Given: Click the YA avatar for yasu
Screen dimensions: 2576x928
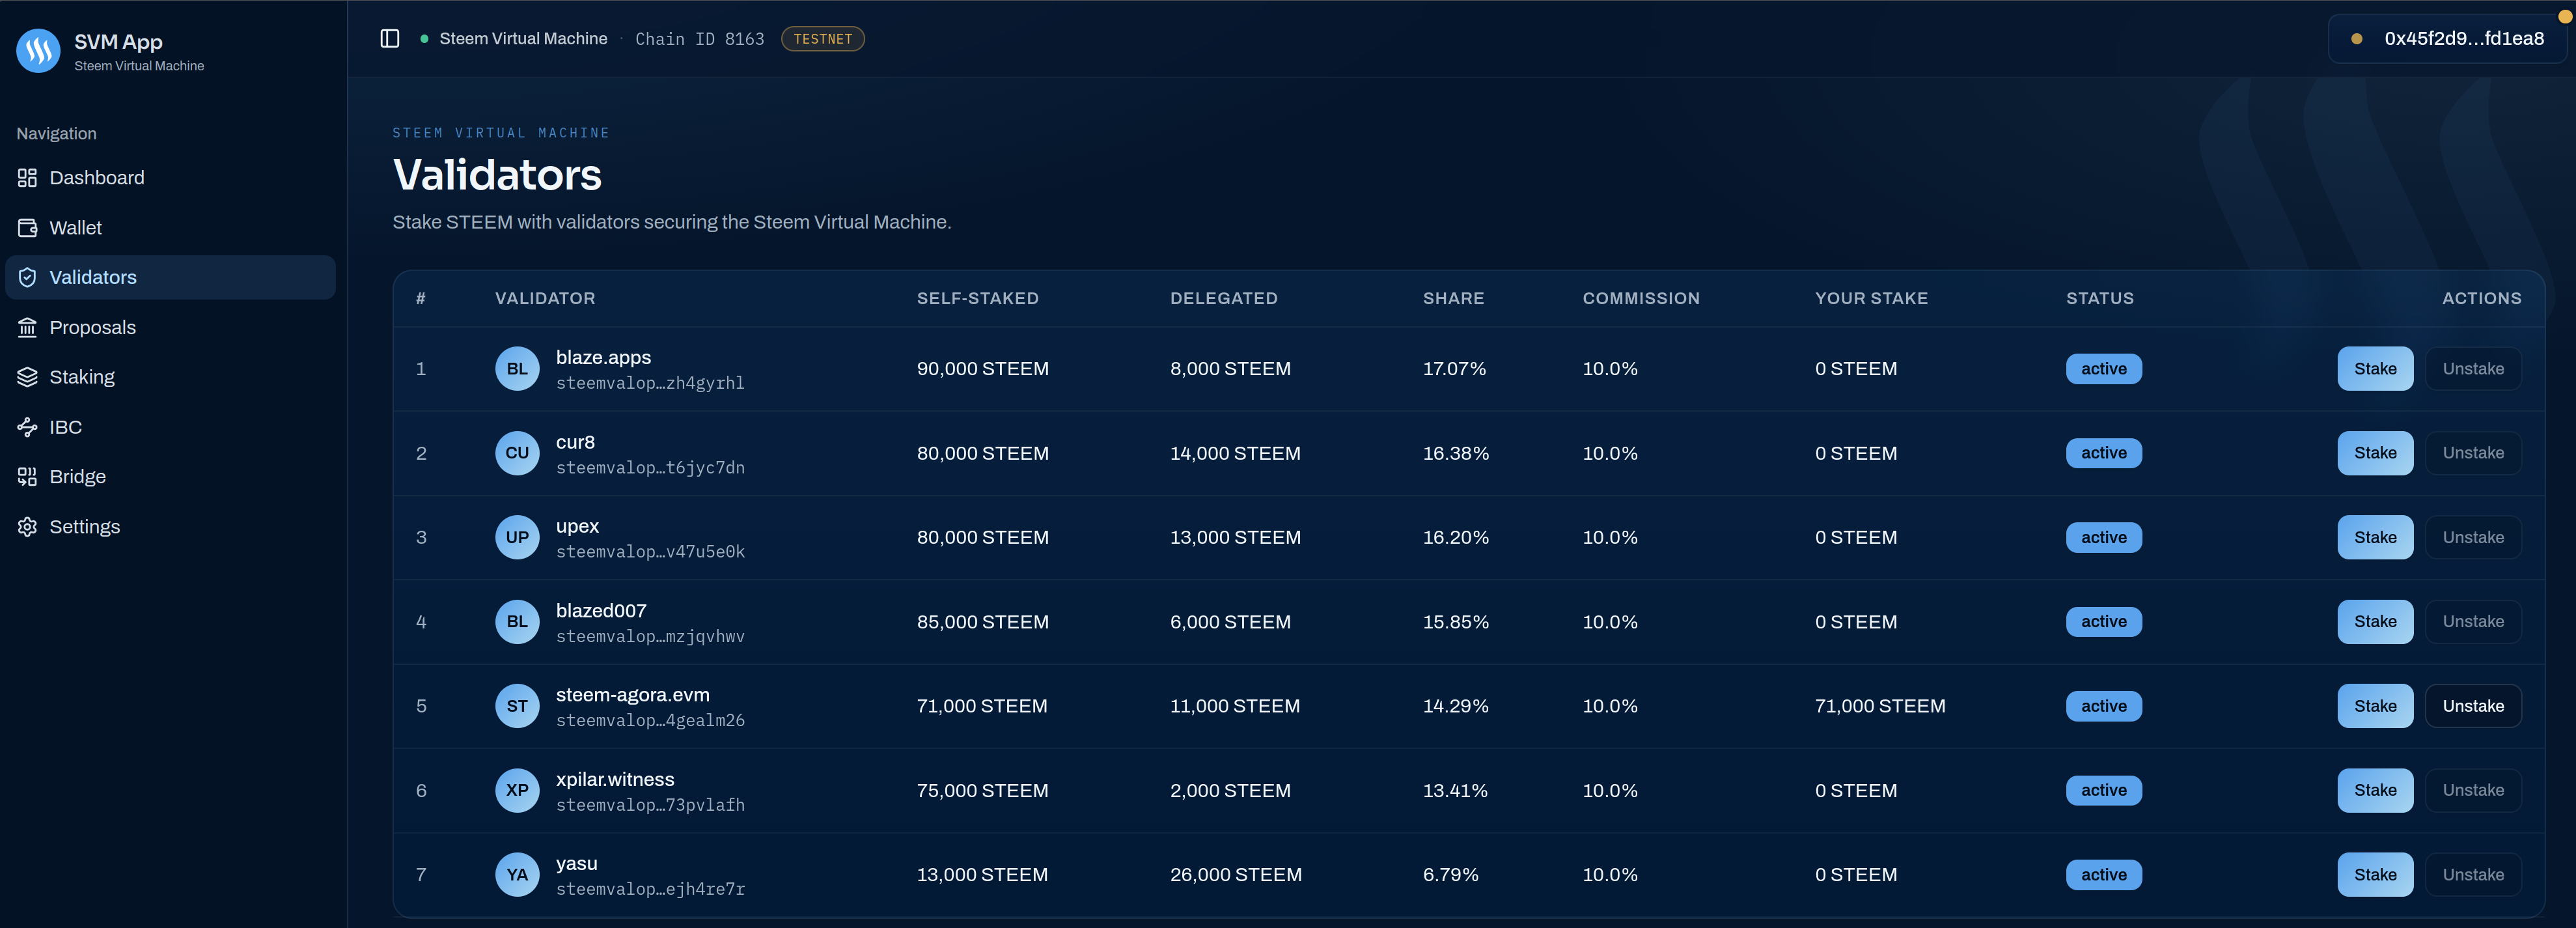Looking at the screenshot, I should pos(517,875).
